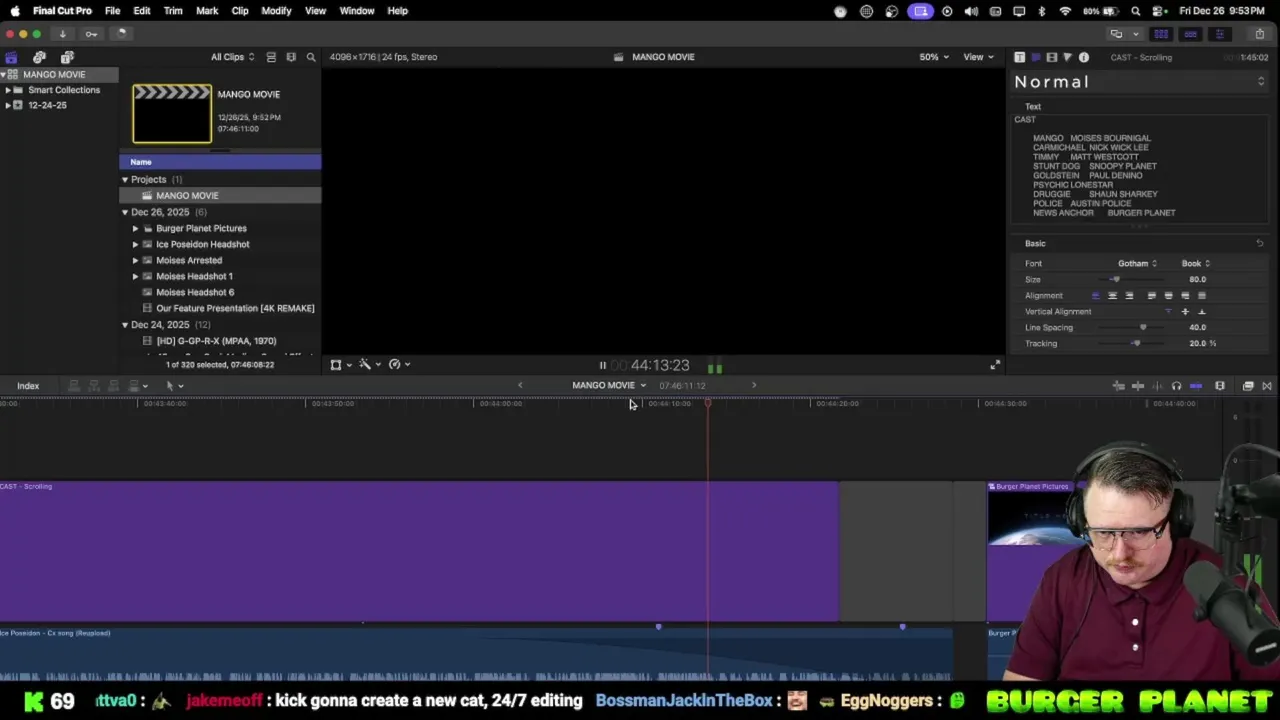Expand Burger Planet Pictures clip
1280x720 pixels.
click(x=136, y=228)
